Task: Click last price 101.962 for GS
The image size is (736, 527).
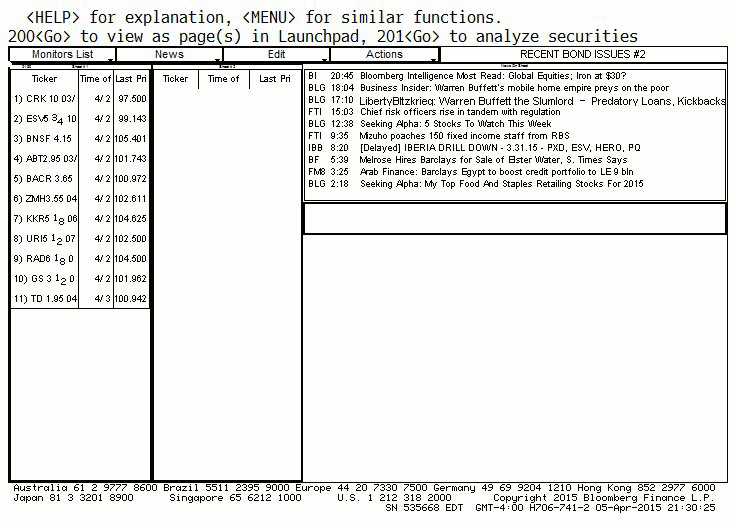Action: click(131, 279)
